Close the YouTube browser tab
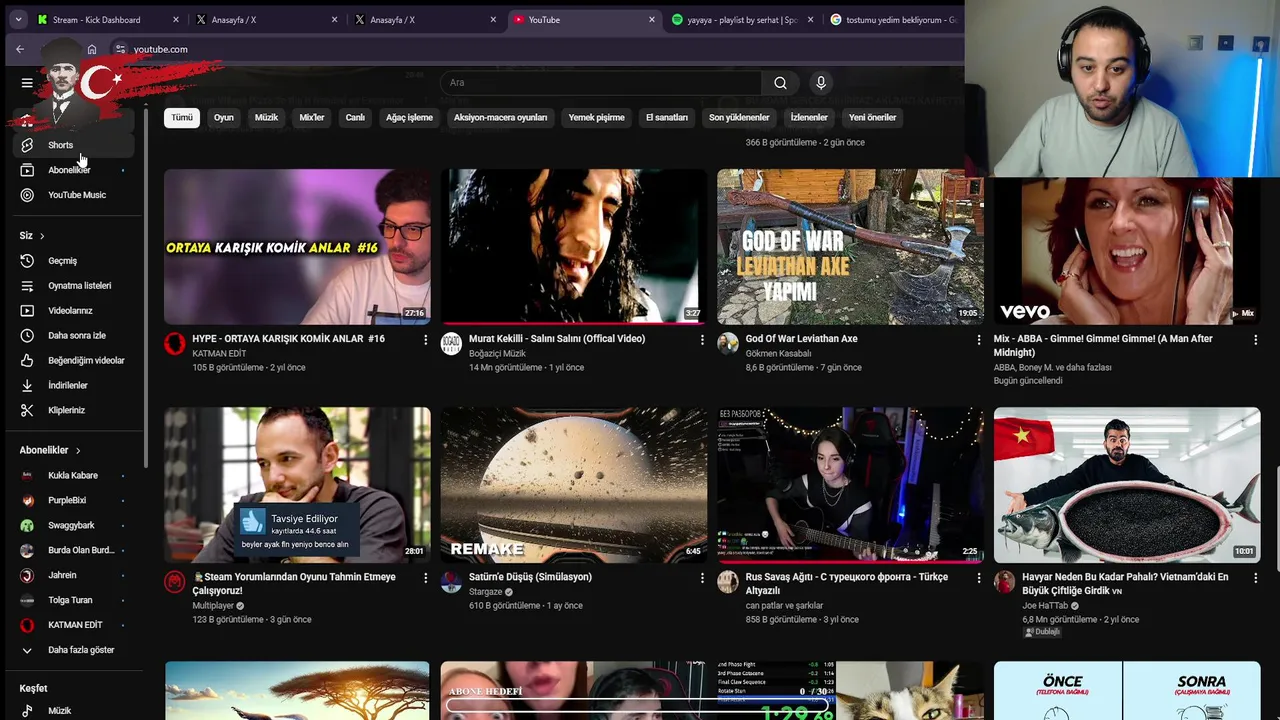Screen dimensions: 1280x720 [x=652, y=19]
